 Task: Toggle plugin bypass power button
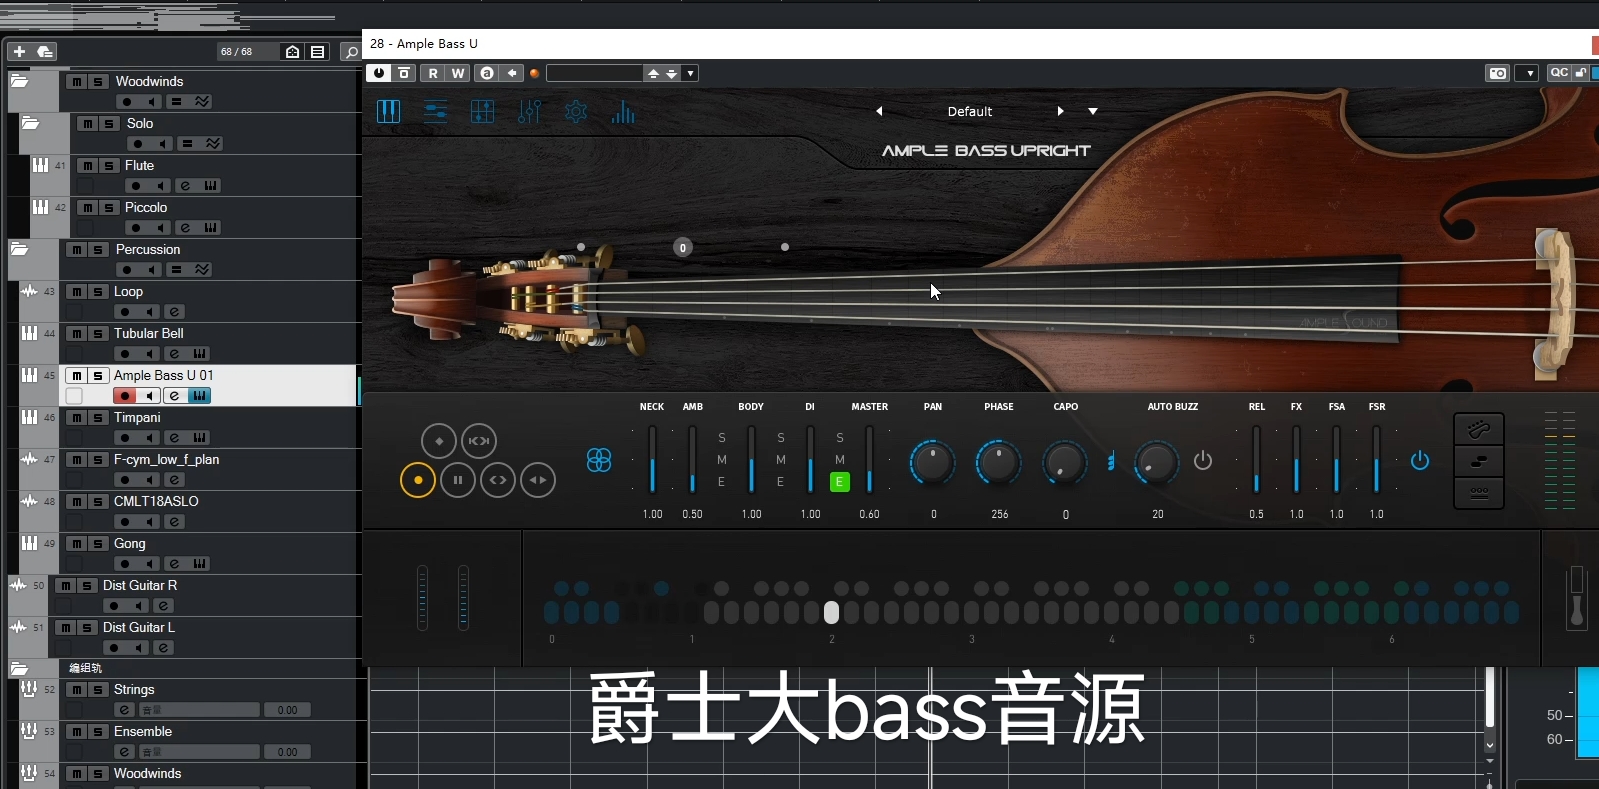[379, 73]
